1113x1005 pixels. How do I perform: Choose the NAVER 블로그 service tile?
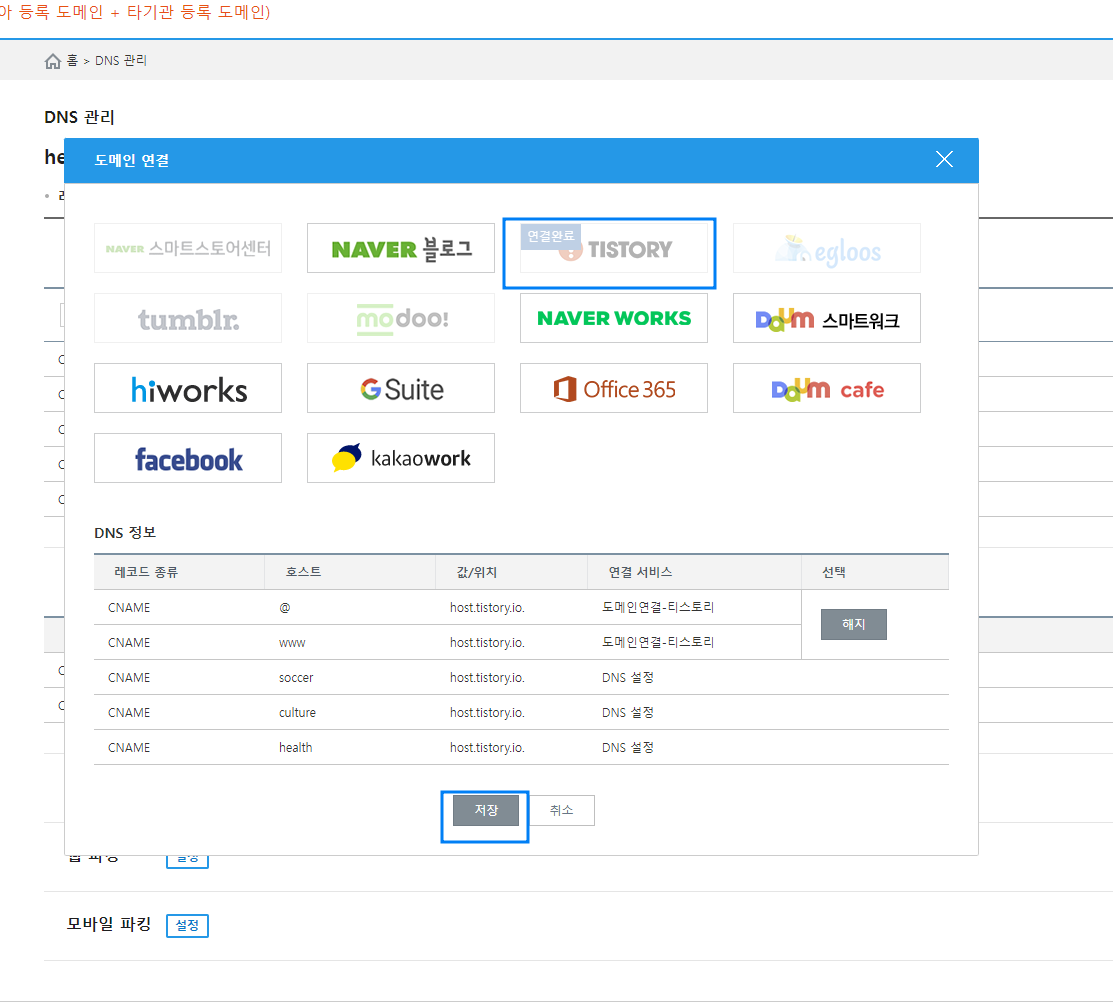tap(400, 248)
